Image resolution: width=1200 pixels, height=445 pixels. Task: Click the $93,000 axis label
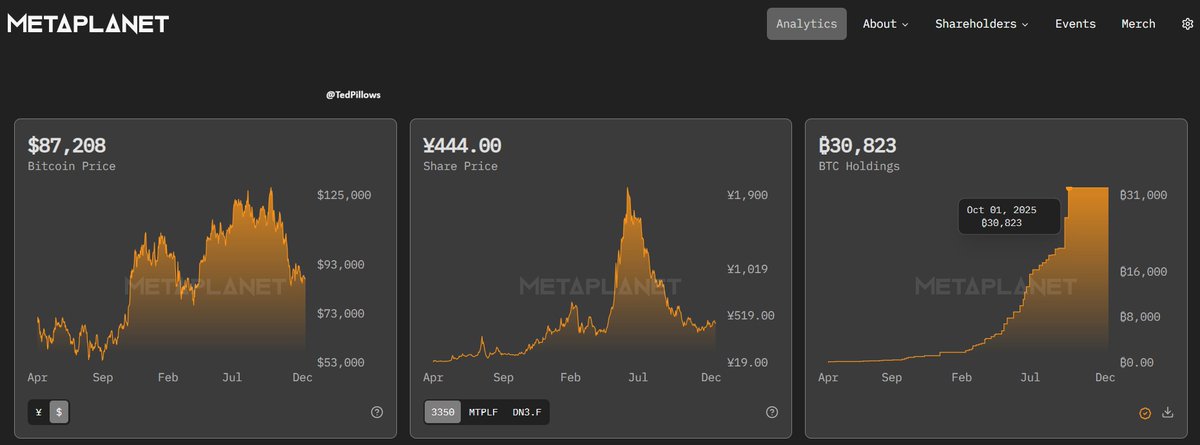(x=340, y=265)
